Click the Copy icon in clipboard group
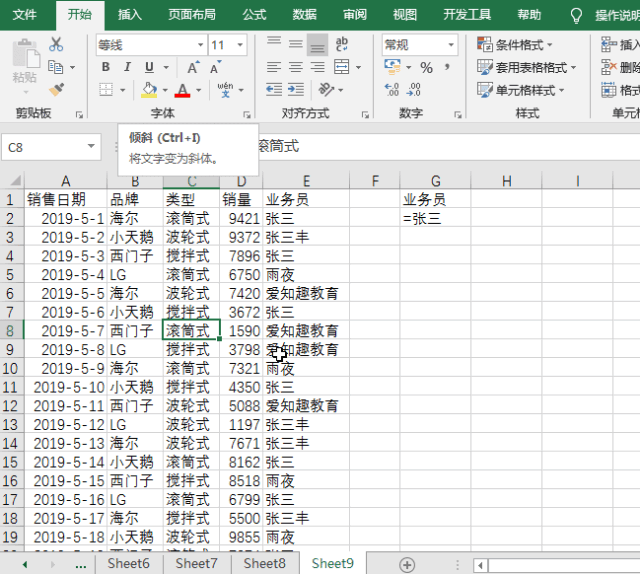The width and height of the screenshot is (640, 574). [56, 67]
